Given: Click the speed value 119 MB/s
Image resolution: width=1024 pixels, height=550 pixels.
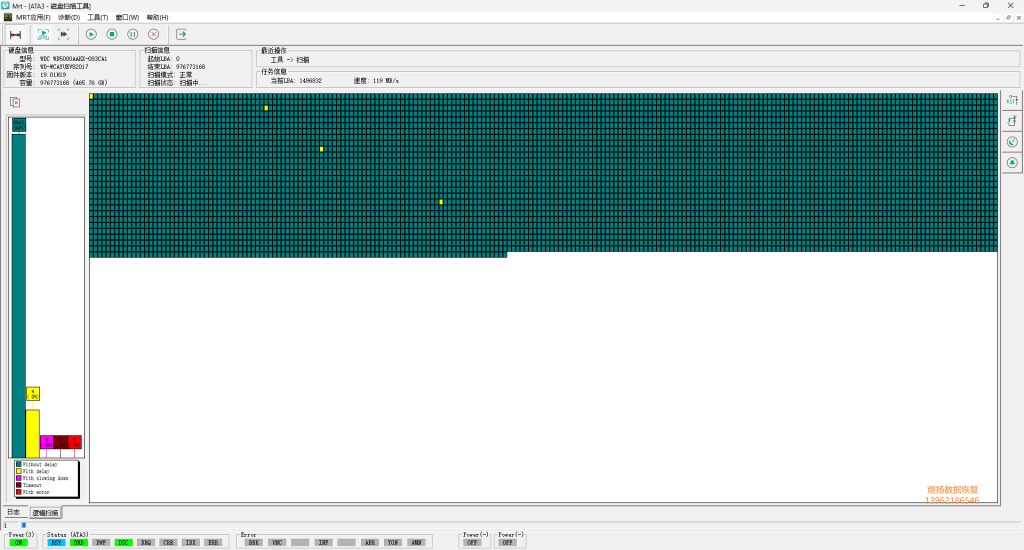Looking at the screenshot, I should click(386, 81).
